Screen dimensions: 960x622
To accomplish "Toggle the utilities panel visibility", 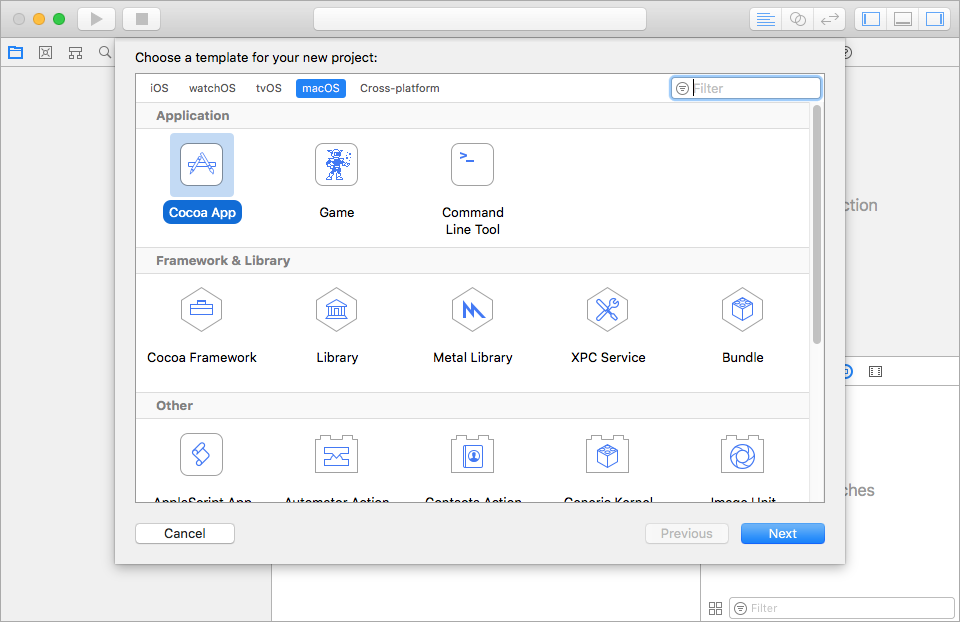I will pyautogui.click(x=935, y=19).
